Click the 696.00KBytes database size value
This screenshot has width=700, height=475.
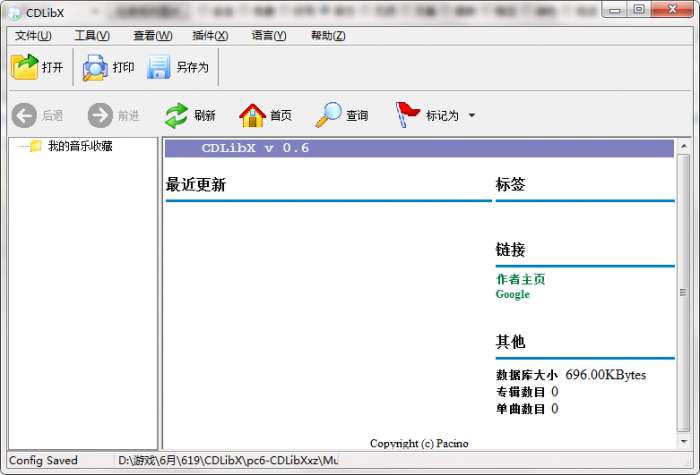(605, 375)
